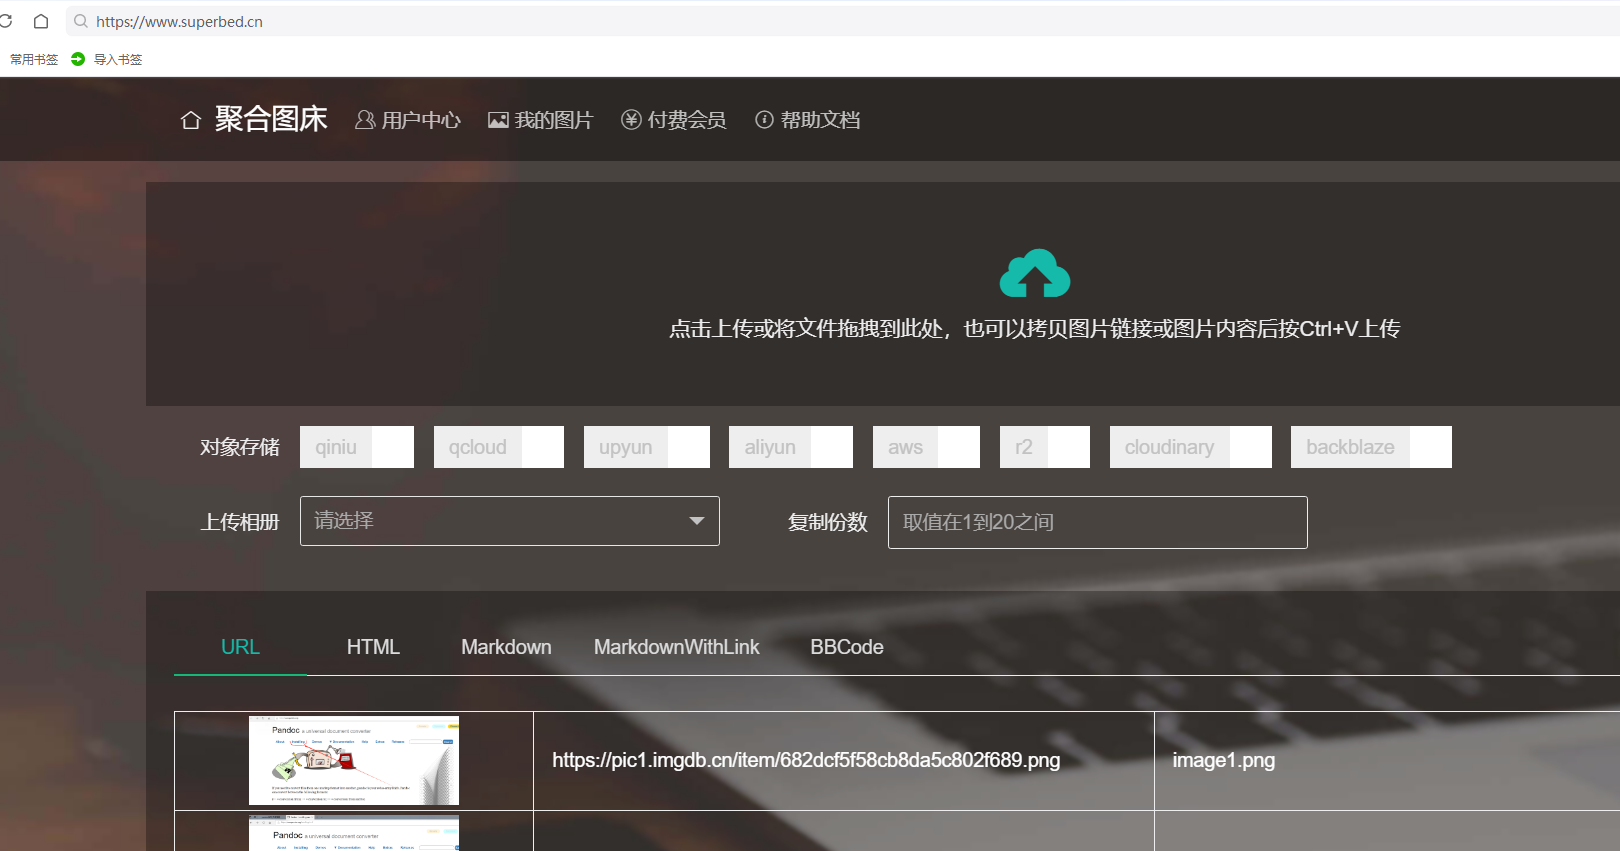Toggle the aws storage switch

coord(926,447)
